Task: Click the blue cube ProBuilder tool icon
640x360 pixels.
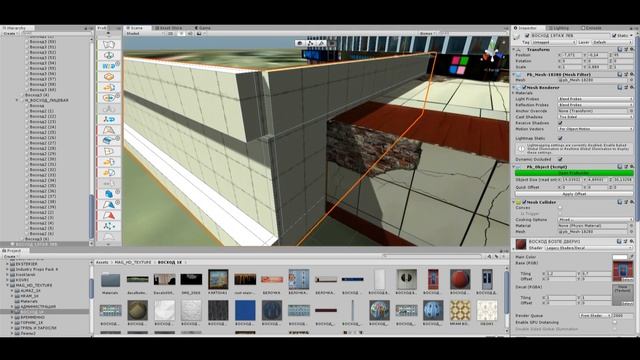Action: pos(109,194)
